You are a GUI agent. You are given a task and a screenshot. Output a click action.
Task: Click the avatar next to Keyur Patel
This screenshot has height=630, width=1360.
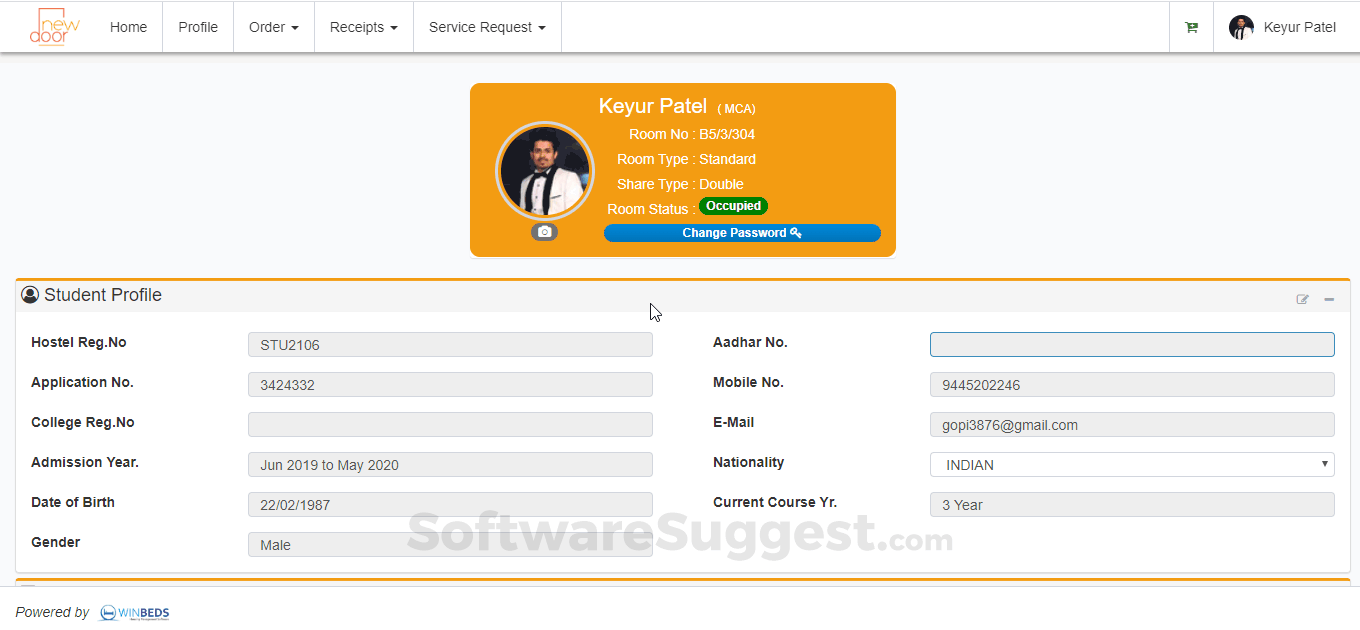coord(1240,27)
